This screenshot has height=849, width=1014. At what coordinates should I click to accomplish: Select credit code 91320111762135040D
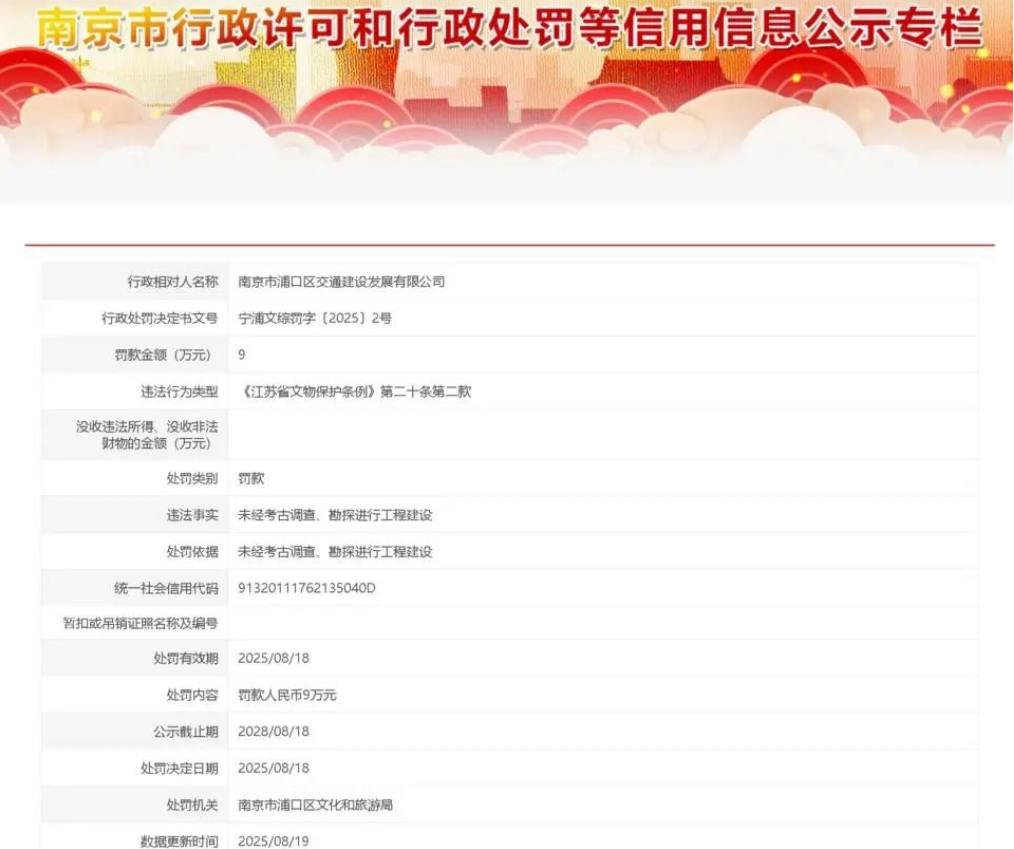307,588
